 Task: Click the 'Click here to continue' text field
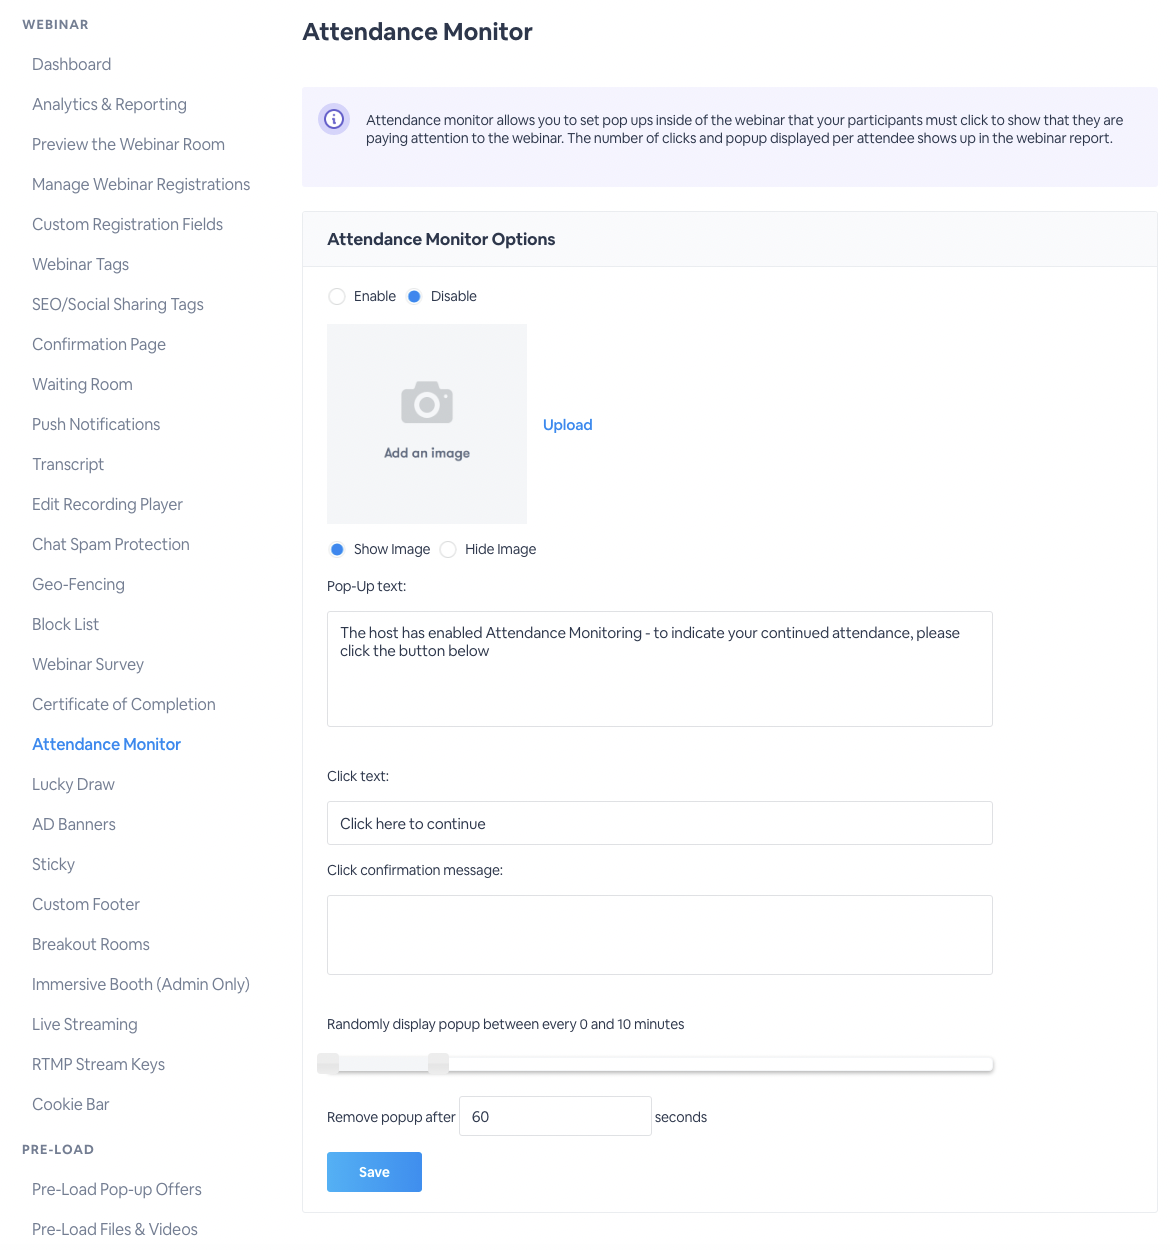click(x=659, y=823)
